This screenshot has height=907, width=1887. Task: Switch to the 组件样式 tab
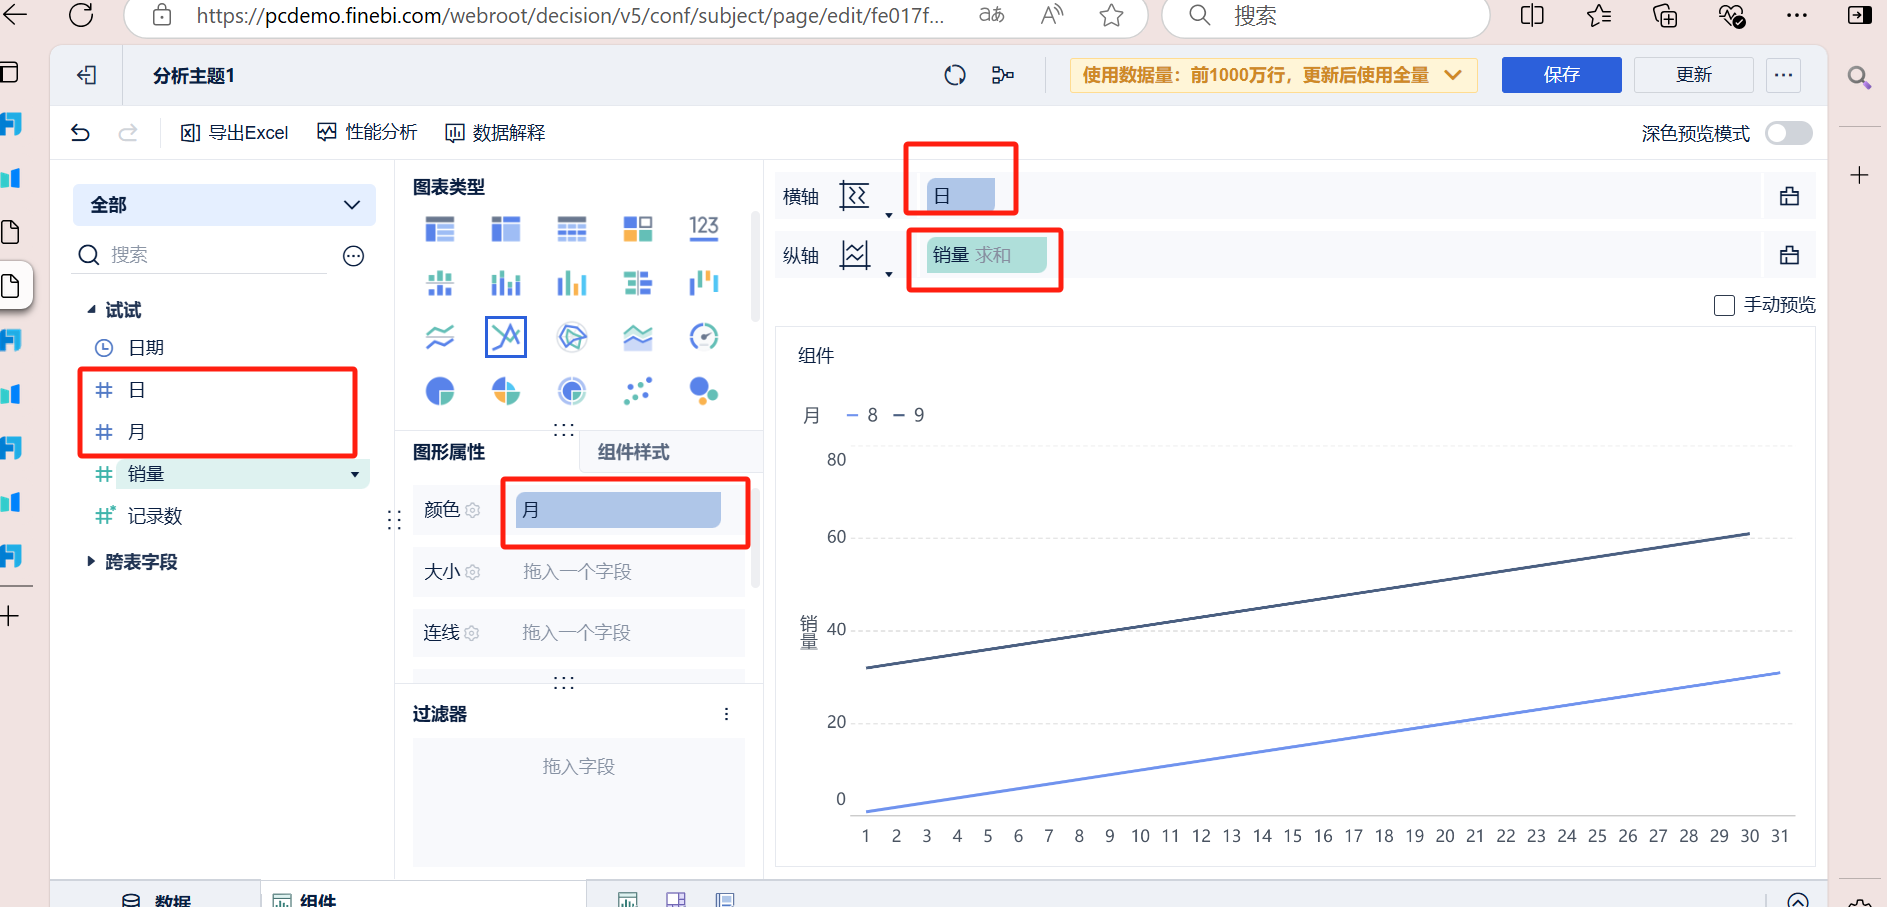point(634,452)
